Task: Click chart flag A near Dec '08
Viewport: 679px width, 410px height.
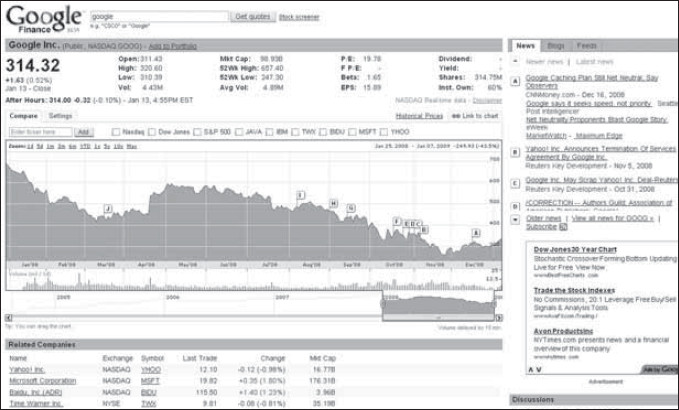Action: pos(476,233)
